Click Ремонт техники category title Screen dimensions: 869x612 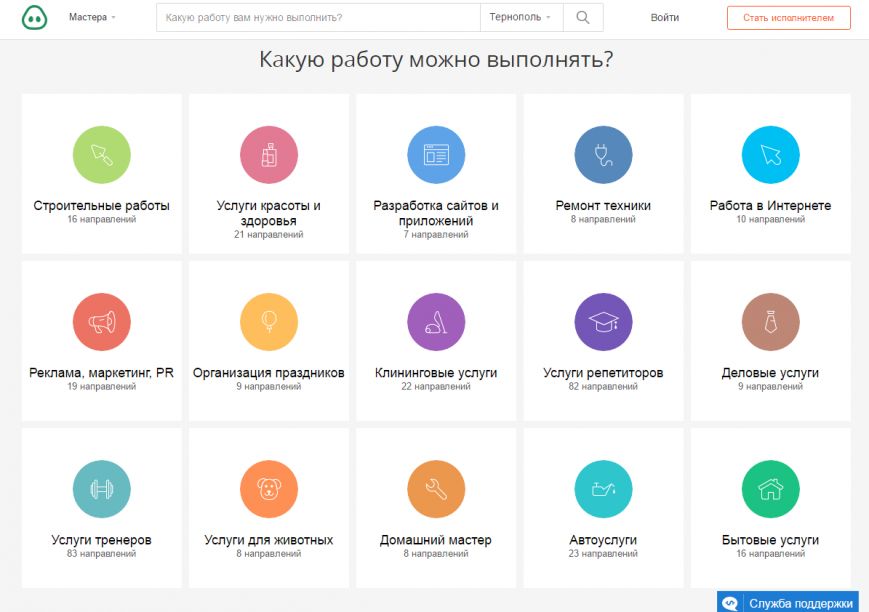603,206
